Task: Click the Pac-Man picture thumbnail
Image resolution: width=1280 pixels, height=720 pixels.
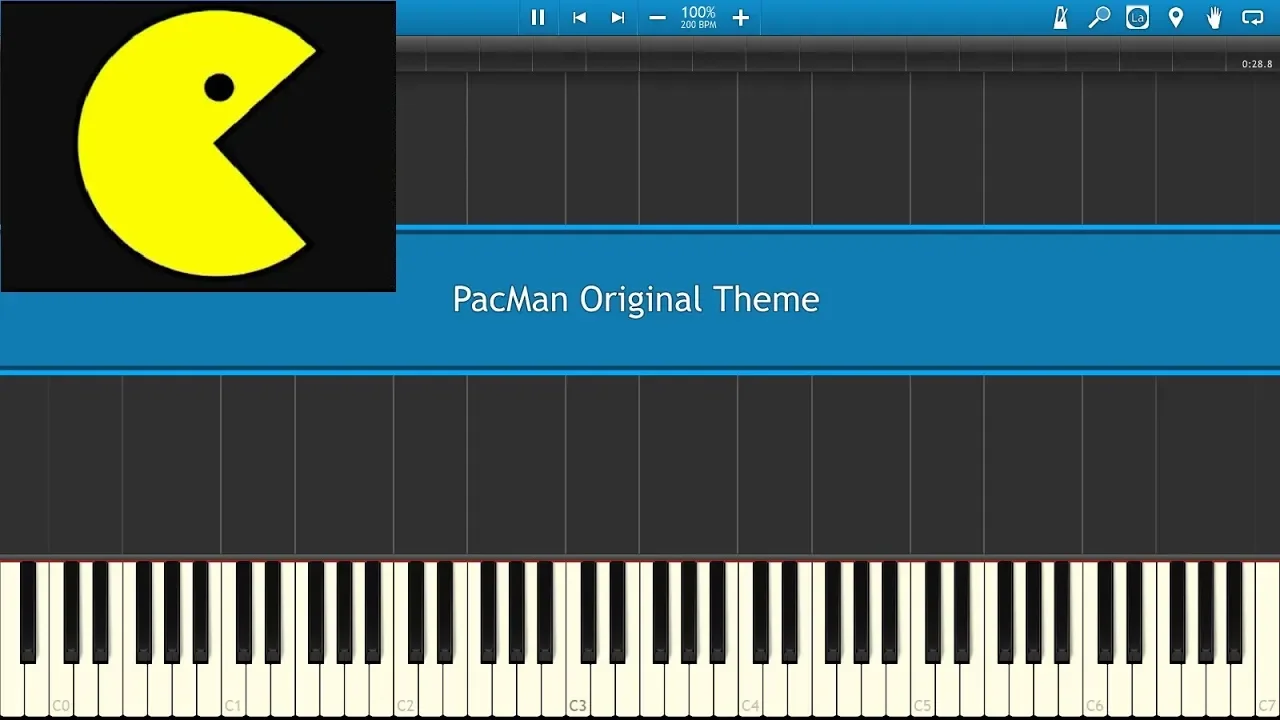Action: (x=198, y=146)
